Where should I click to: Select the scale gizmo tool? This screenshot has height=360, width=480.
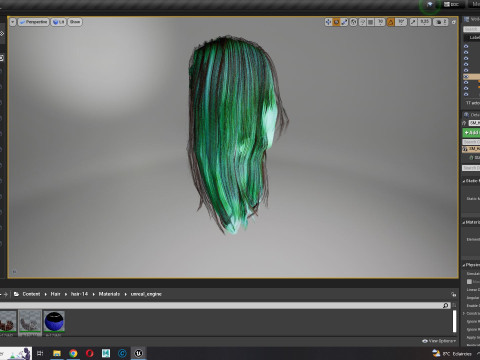pyautogui.click(x=344, y=22)
